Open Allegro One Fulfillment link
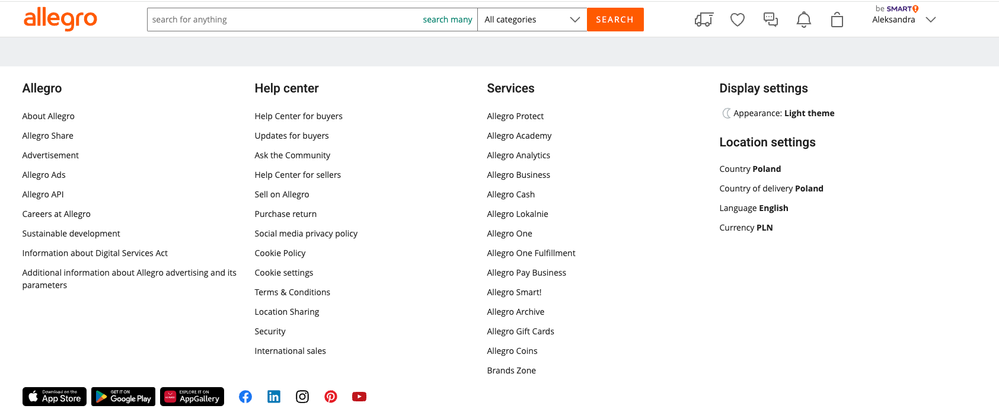The width and height of the screenshot is (999, 412). click(531, 253)
